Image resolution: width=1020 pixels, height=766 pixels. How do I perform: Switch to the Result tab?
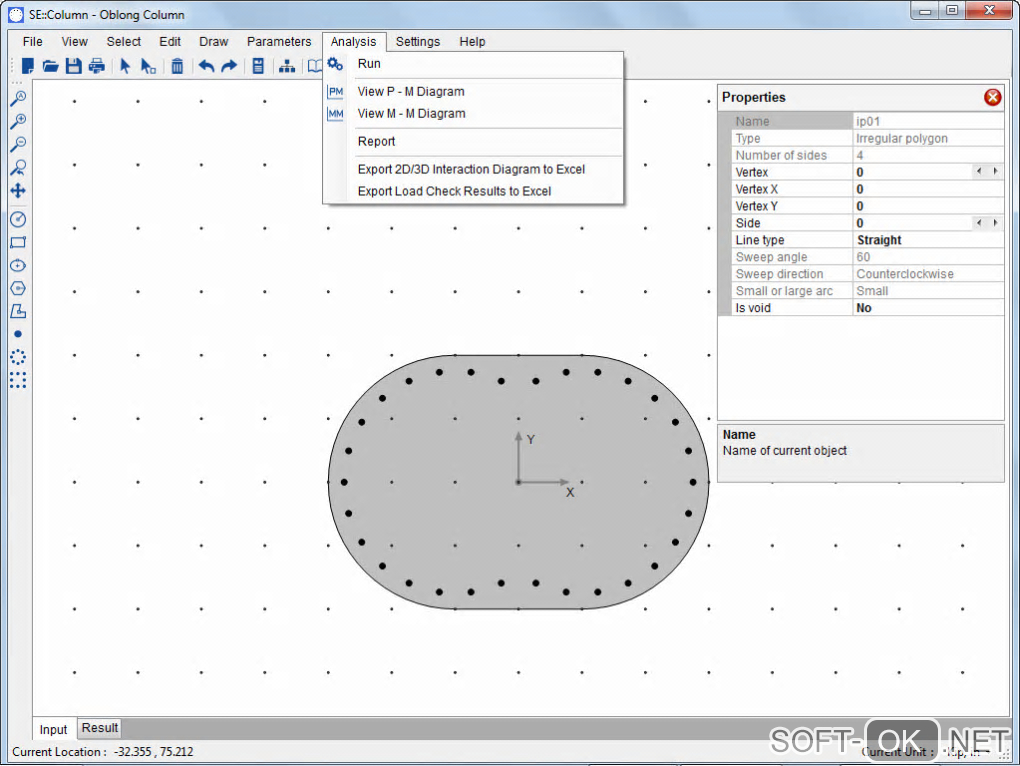coord(99,728)
